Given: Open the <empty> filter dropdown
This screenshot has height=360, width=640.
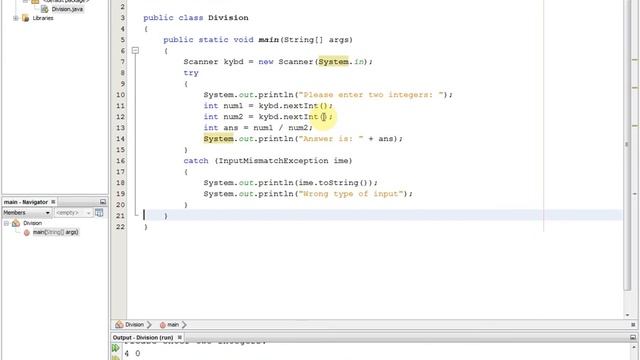Looking at the screenshot, I should 73,213.
